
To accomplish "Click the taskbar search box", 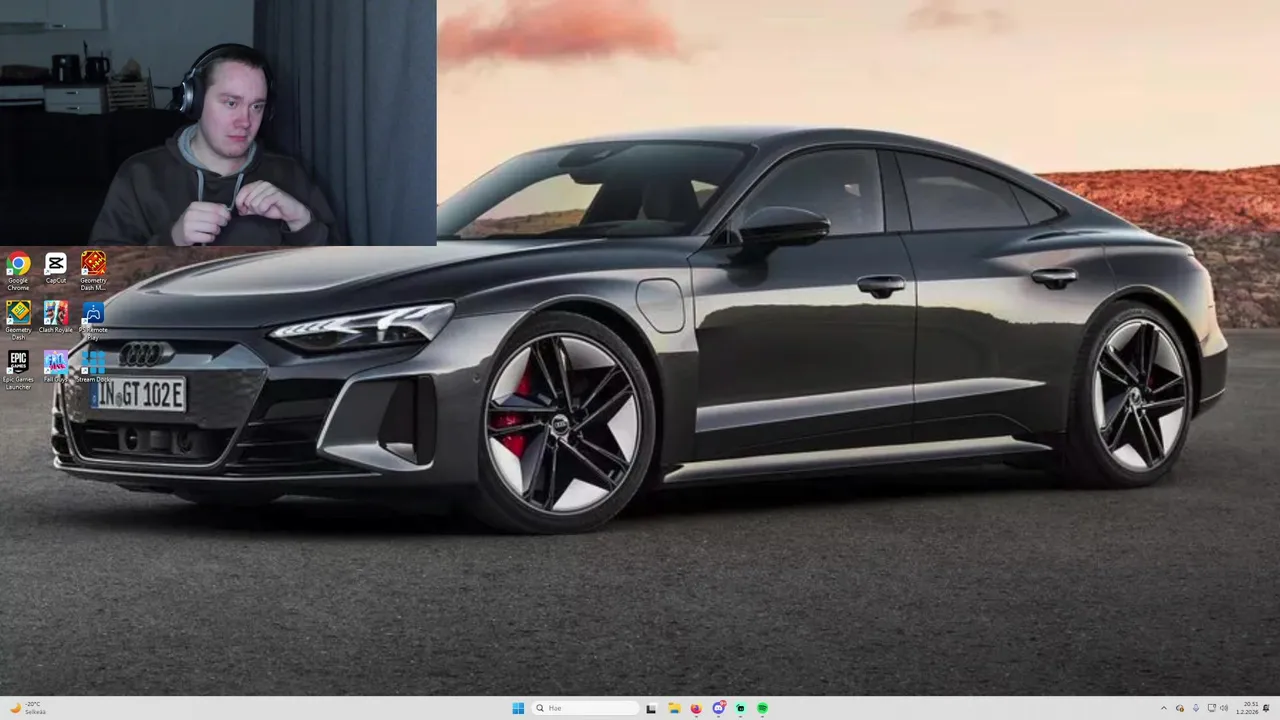I will point(585,708).
